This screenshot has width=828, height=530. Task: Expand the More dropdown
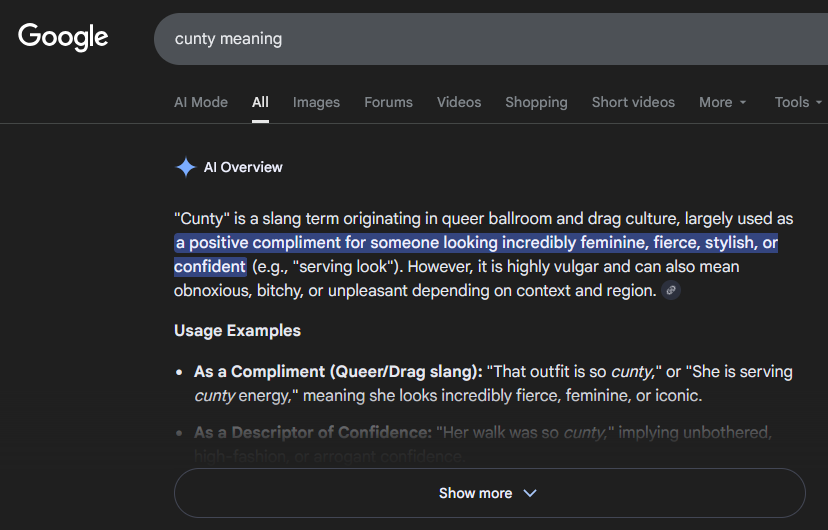click(x=722, y=102)
